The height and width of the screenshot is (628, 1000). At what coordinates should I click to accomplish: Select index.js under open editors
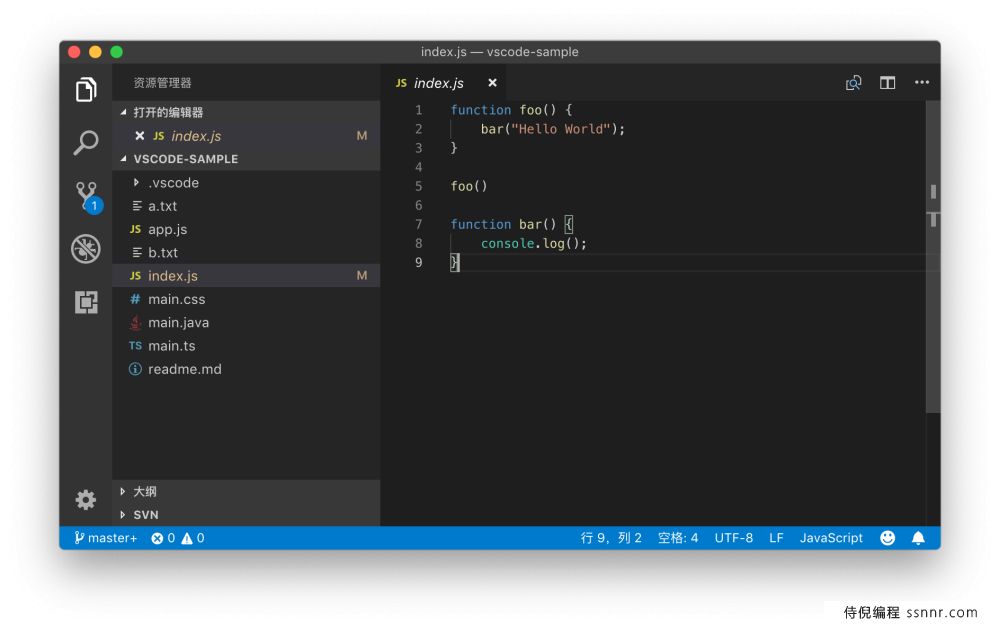tap(246, 136)
